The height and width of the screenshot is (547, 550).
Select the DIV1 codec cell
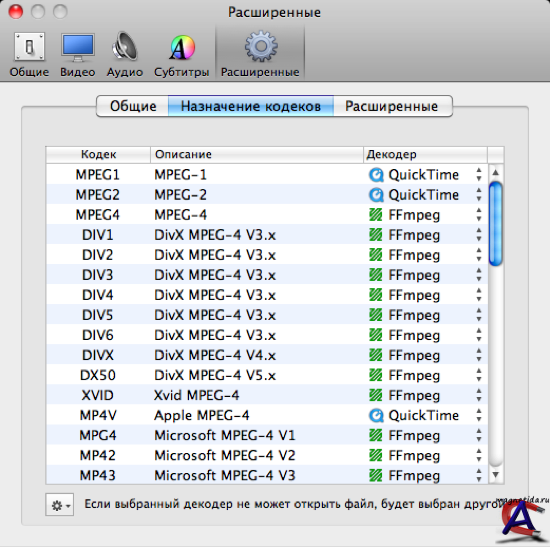click(98, 235)
